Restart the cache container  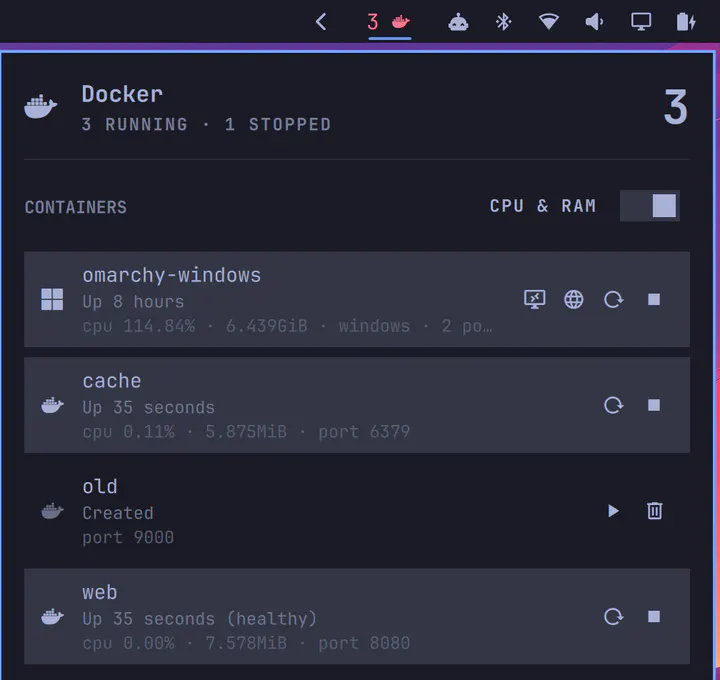[613, 405]
